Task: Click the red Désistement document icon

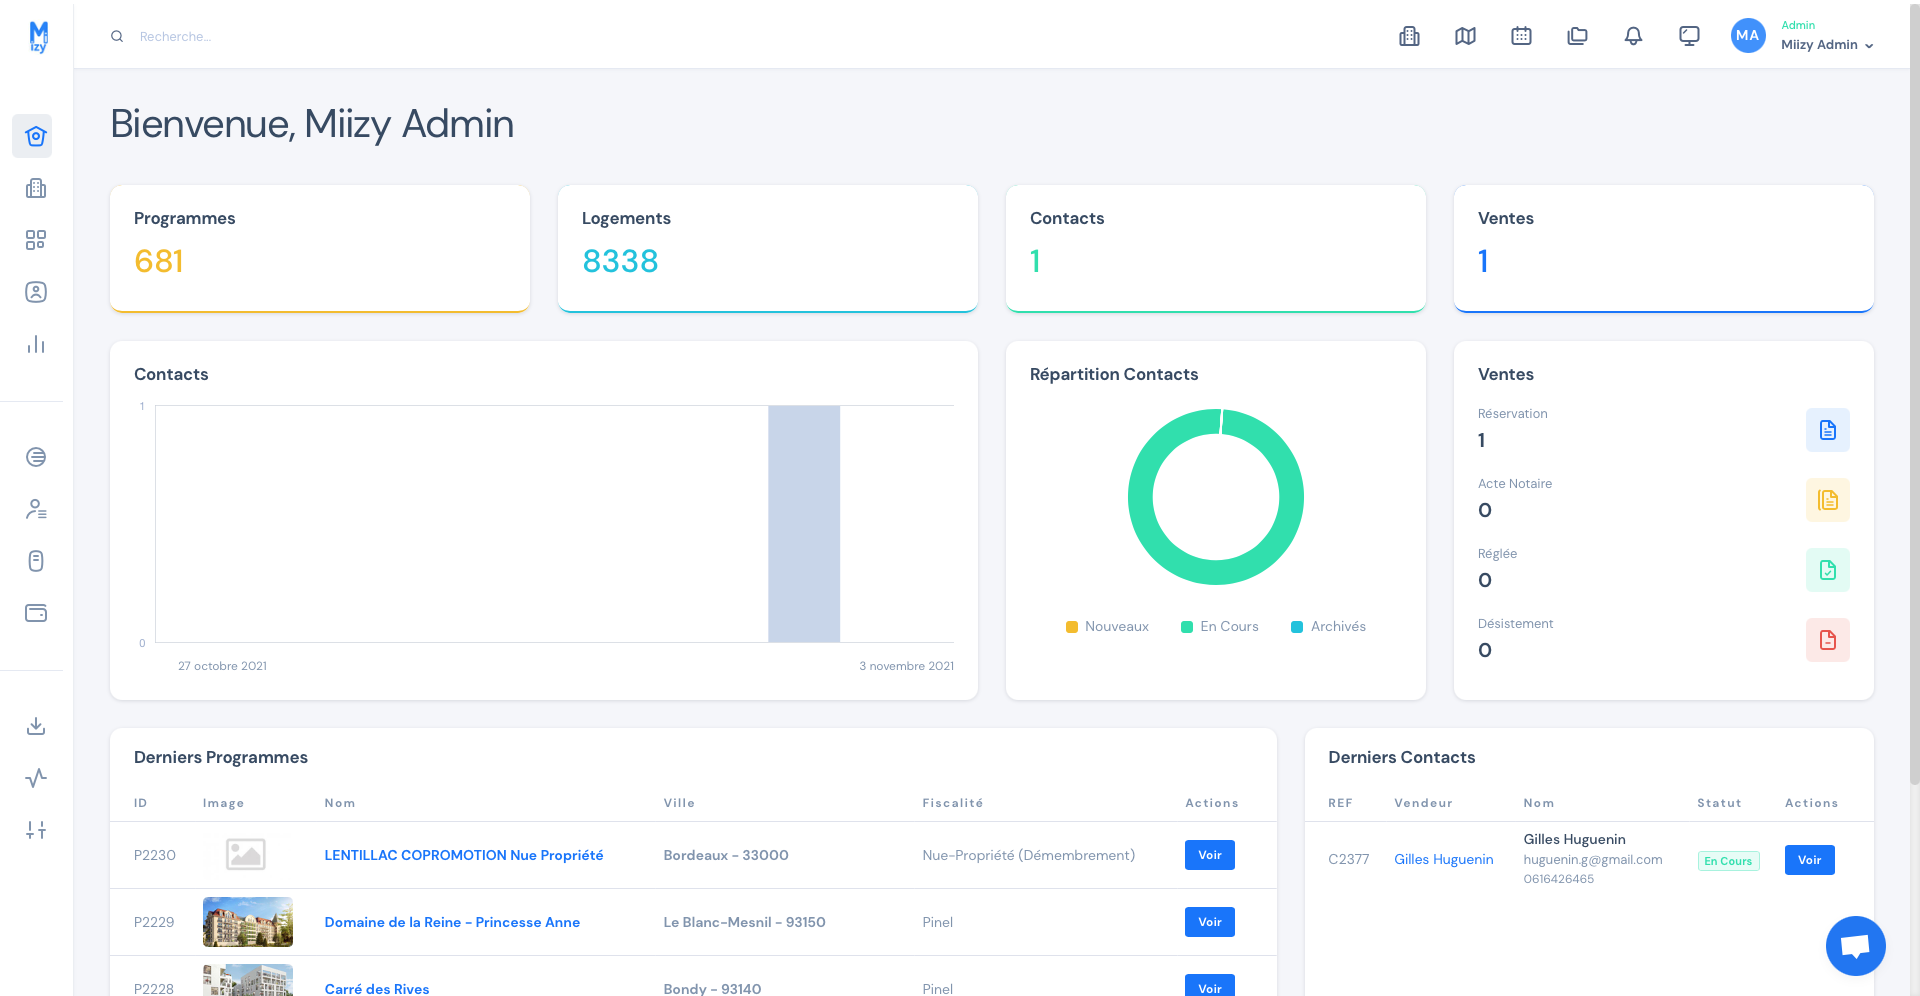Action: click(1827, 640)
